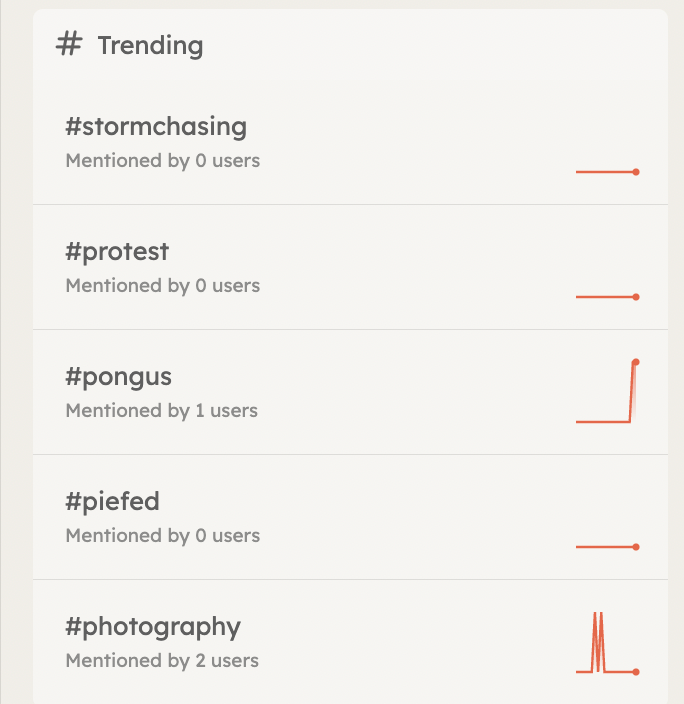Open the #protest hashtag
Image resolution: width=684 pixels, height=704 pixels.
click(117, 251)
